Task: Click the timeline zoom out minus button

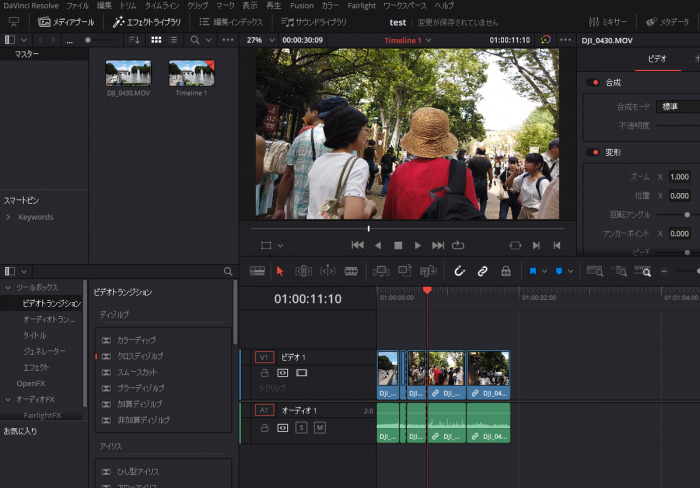Action: 664,271
